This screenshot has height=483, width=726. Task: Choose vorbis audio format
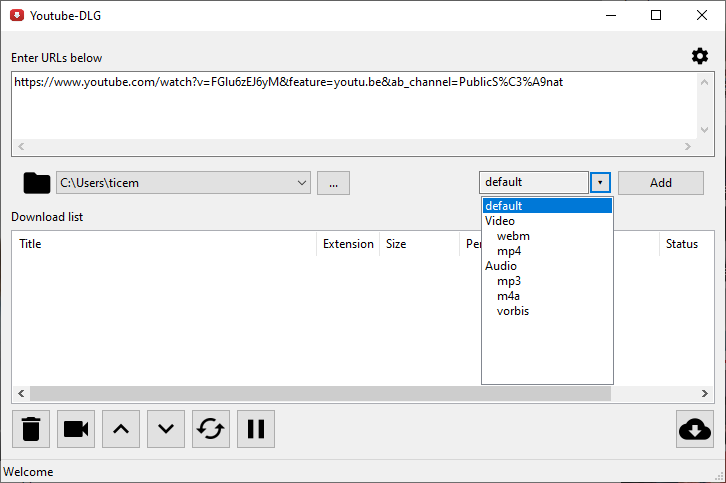[513, 311]
